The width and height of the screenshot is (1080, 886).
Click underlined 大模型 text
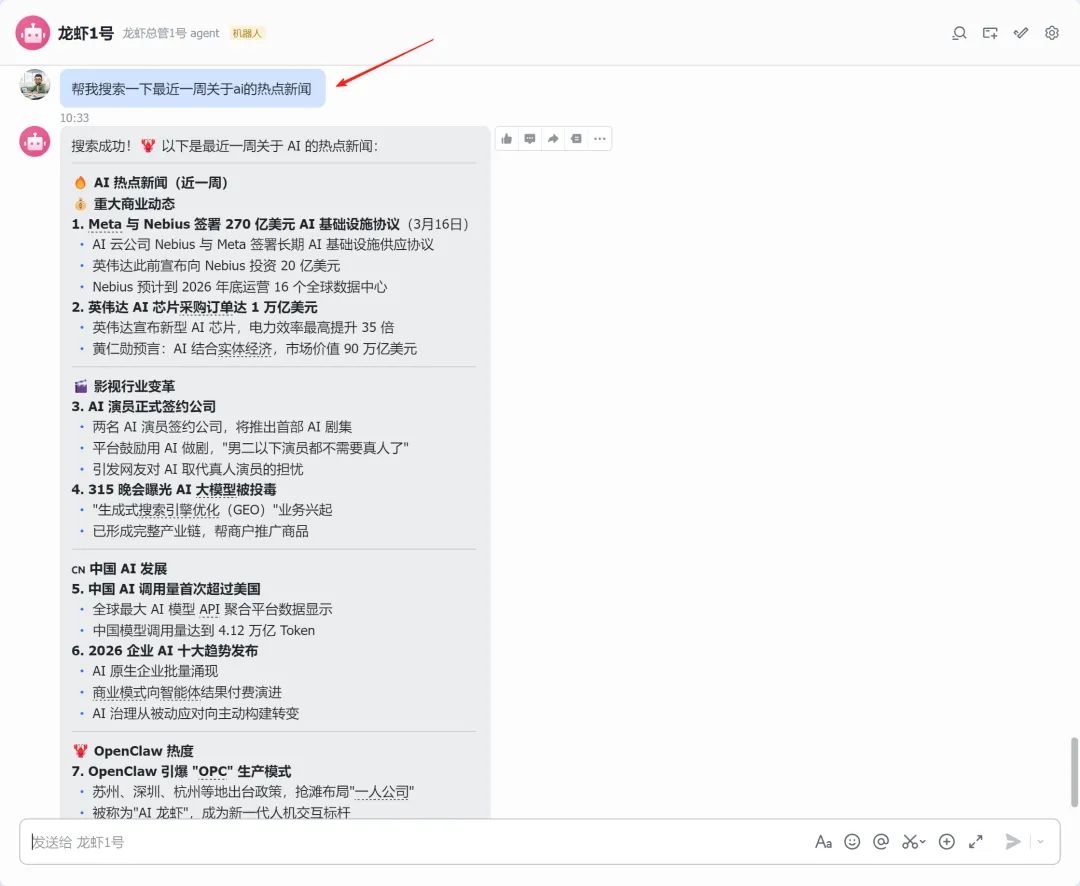(x=217, y=489)
